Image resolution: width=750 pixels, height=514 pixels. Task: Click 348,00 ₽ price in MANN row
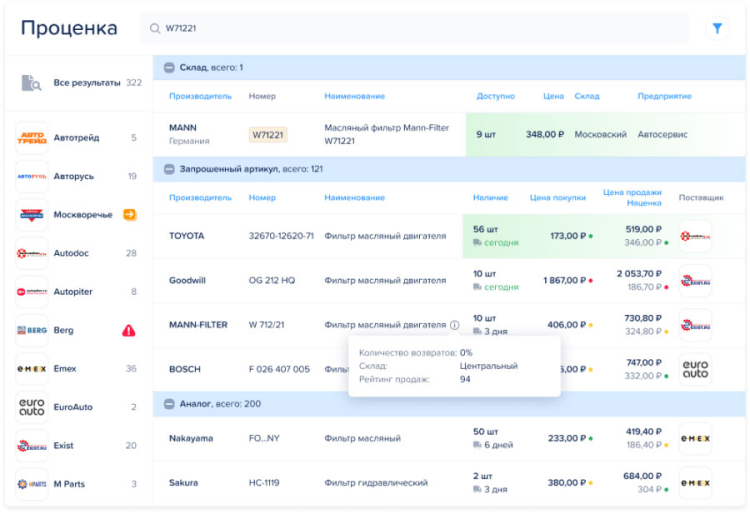(x=545, y=135)
